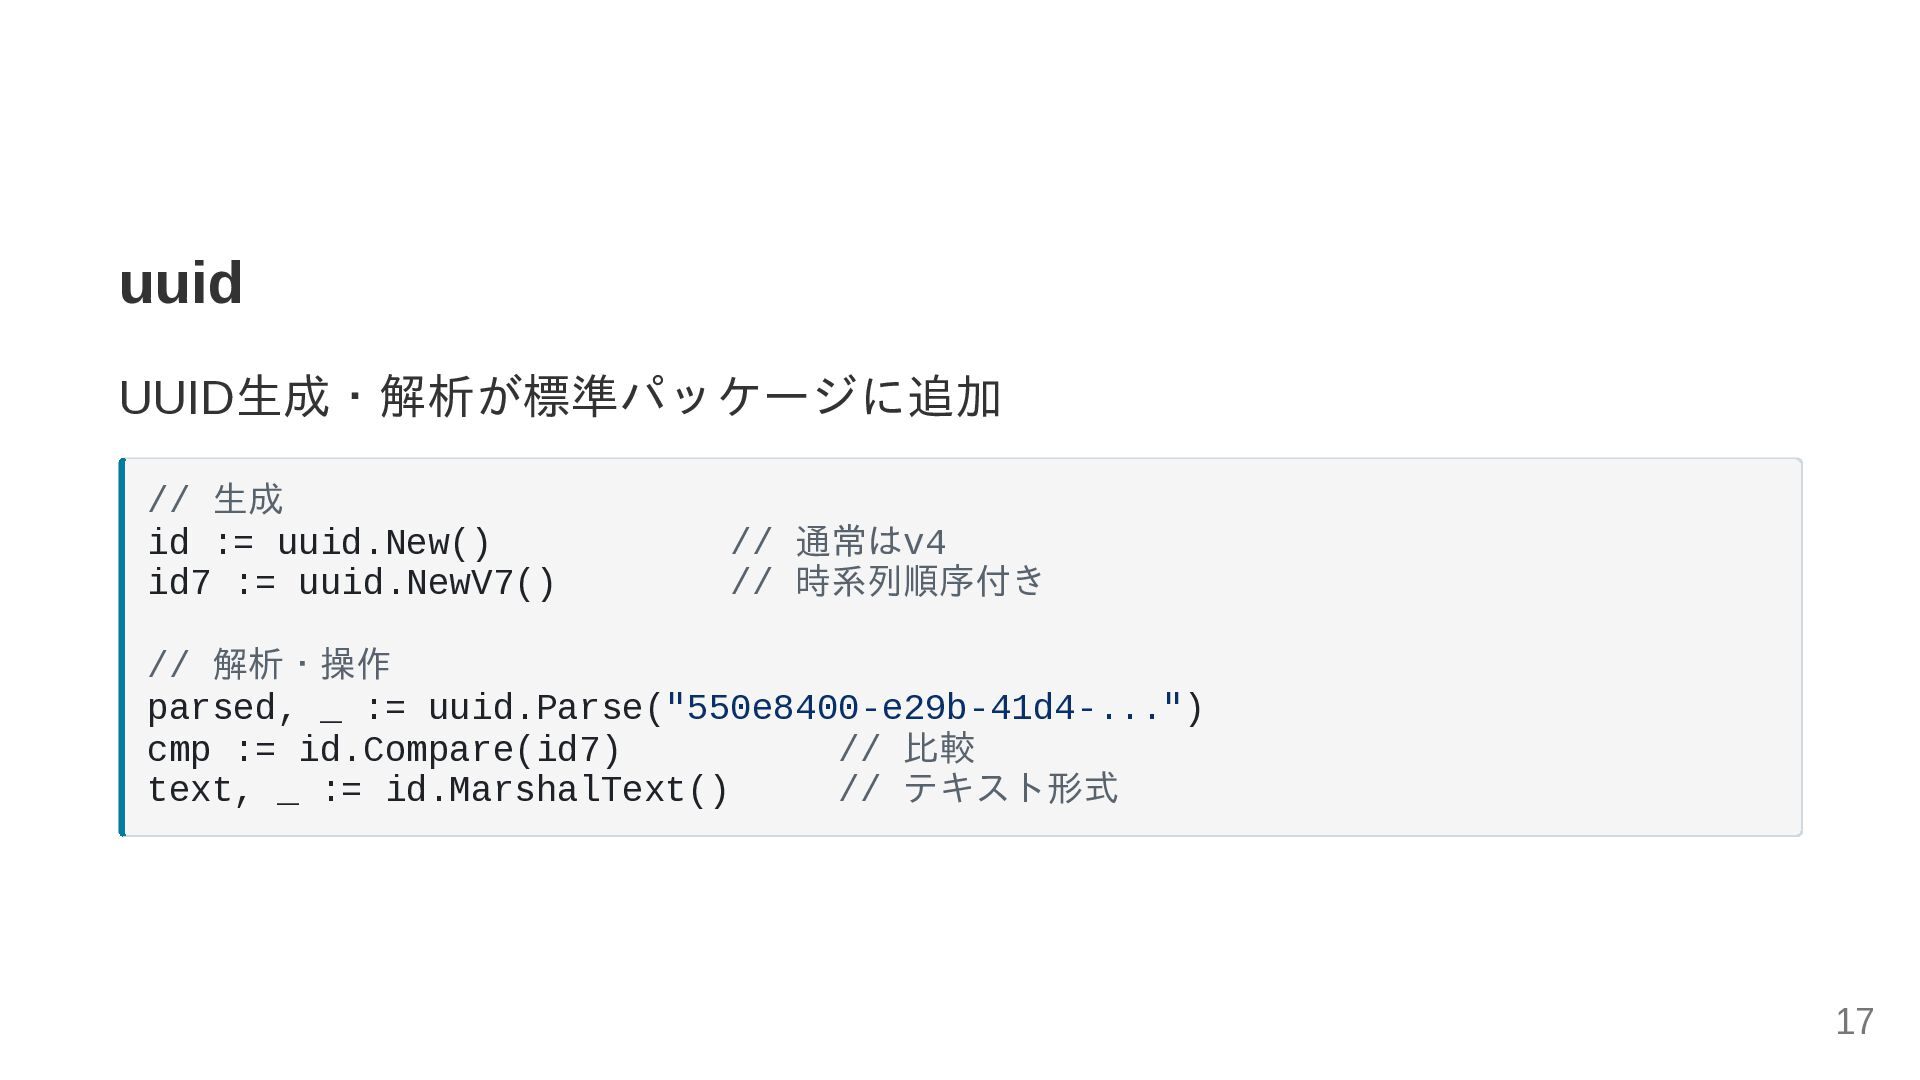Click the "550e8400-e29b-41d4-..." string literal

[x=924, y=708]
